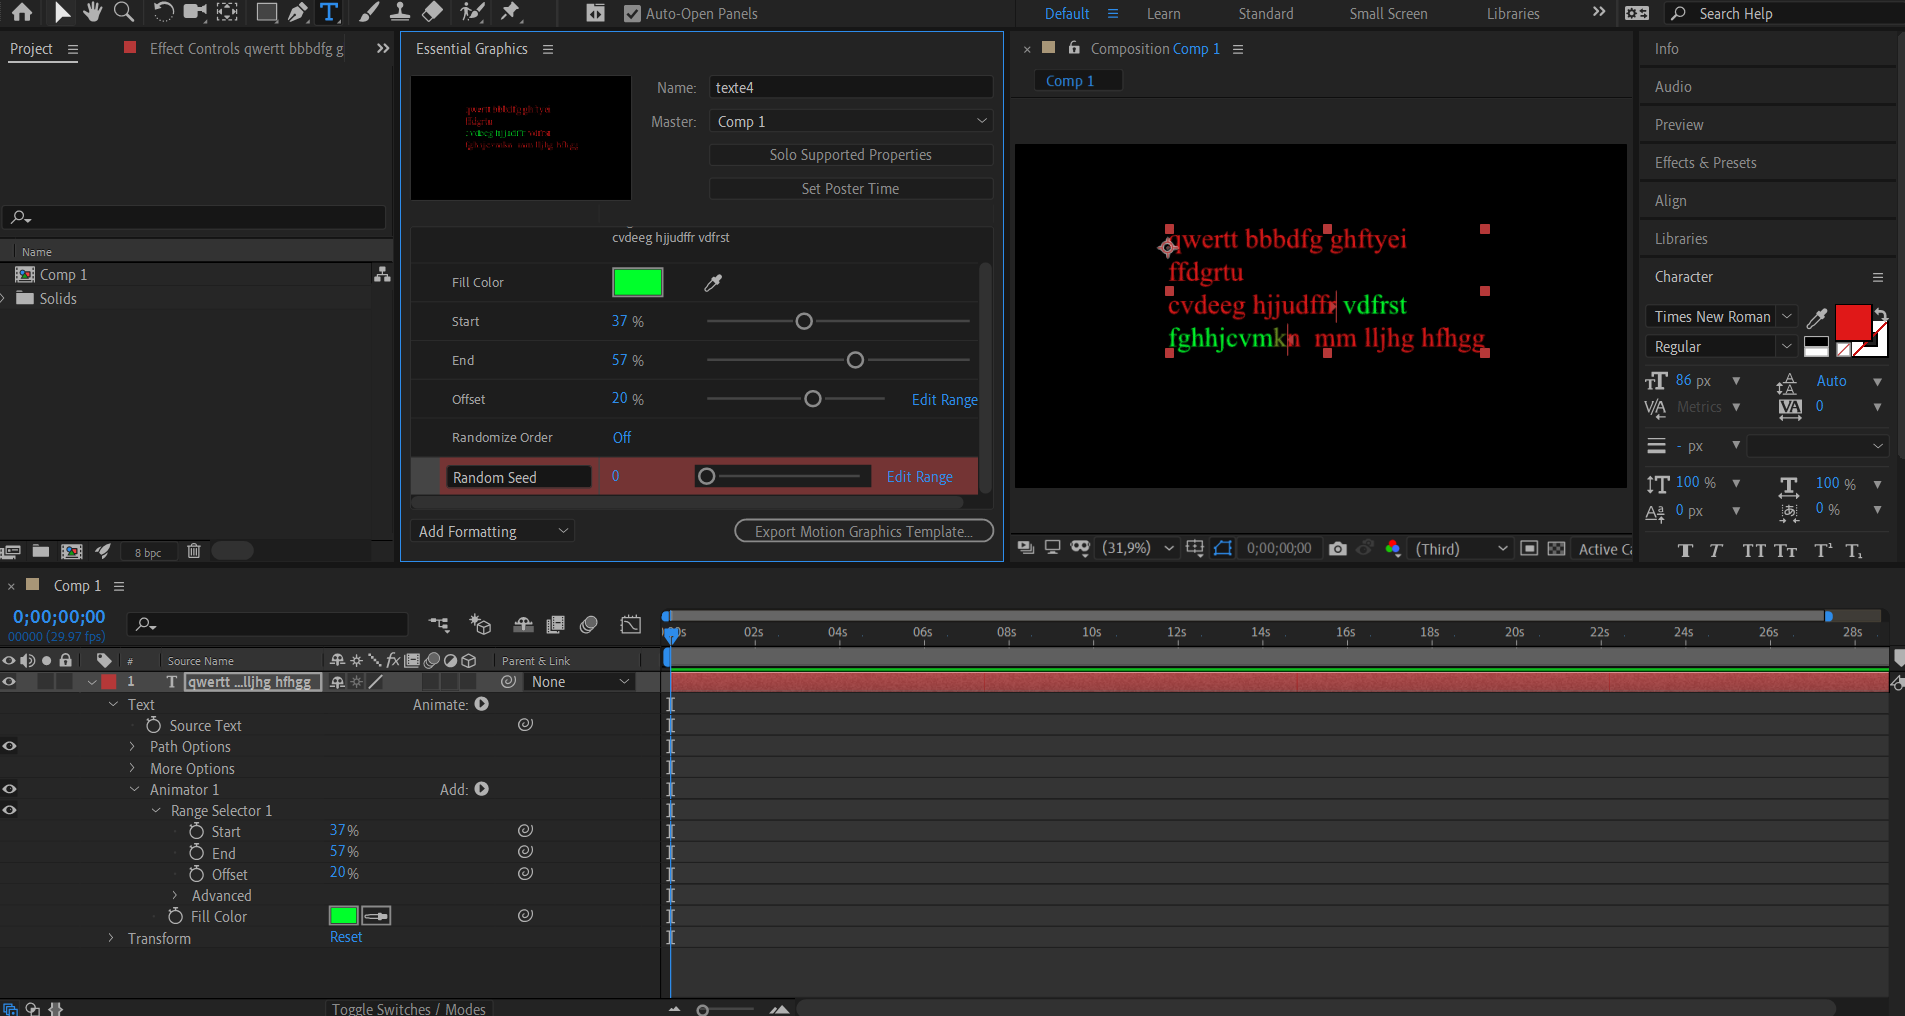Switch to the Small Screen workspace
The image size is (1905, 1016).
coord(1388,13)
